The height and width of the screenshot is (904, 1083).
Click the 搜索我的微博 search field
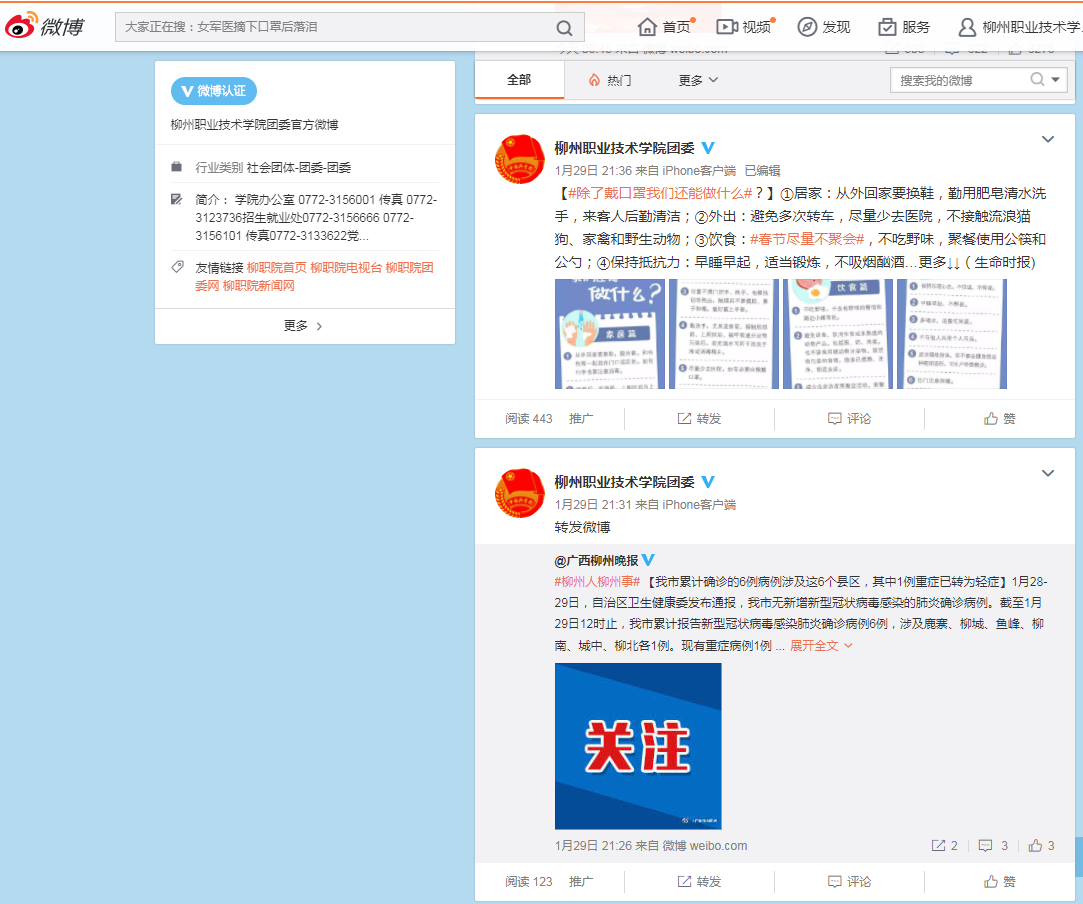(962, 80)
